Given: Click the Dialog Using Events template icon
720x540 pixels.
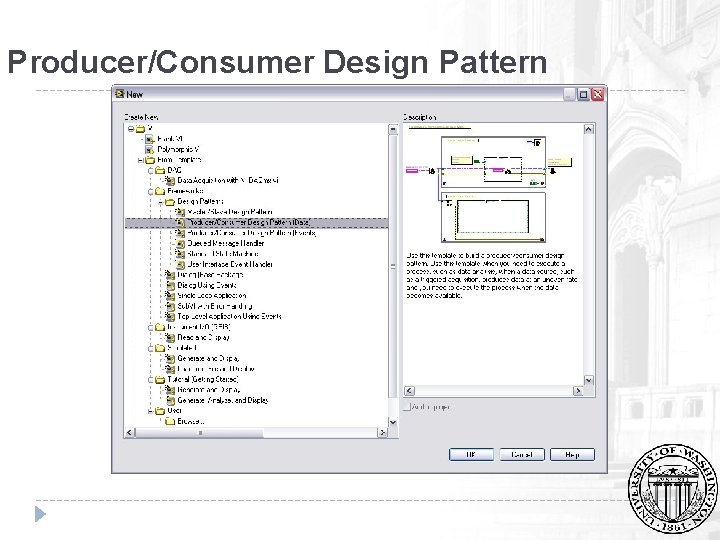Looking at the screenshot, I should (x=170, y=285).
